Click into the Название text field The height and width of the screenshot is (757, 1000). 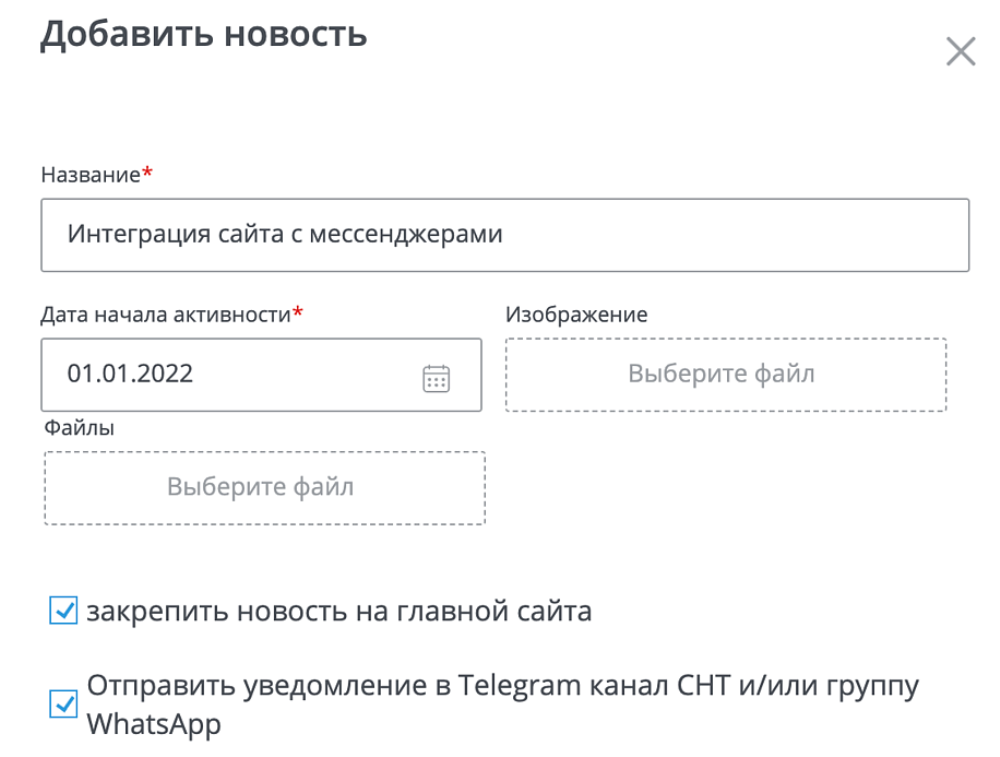(505, 235)
